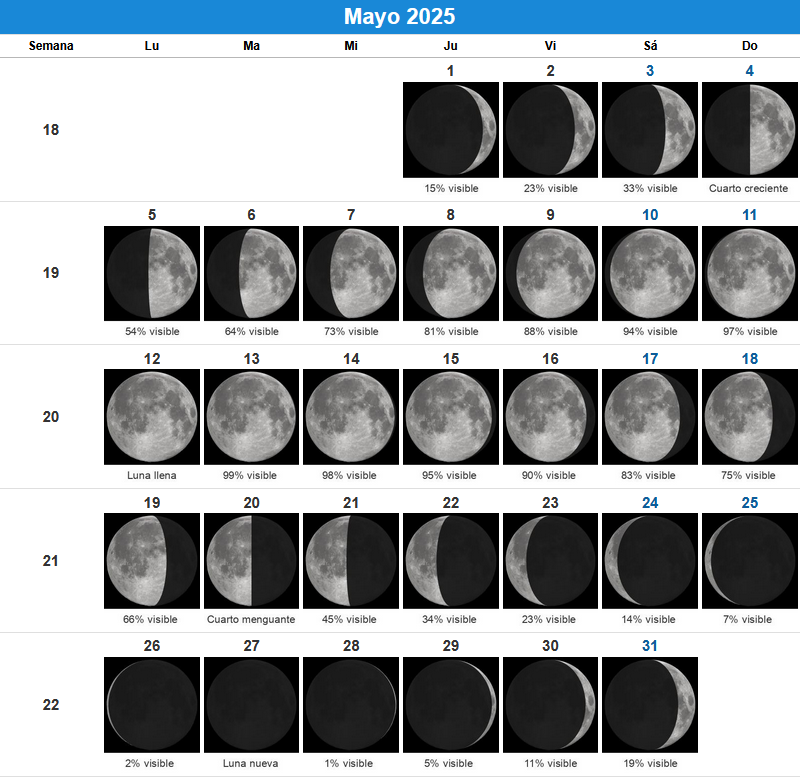Viewport: 802px width, 779px height.
Task: Click the 54% visible moon on May 5
Action: [151, 273]
